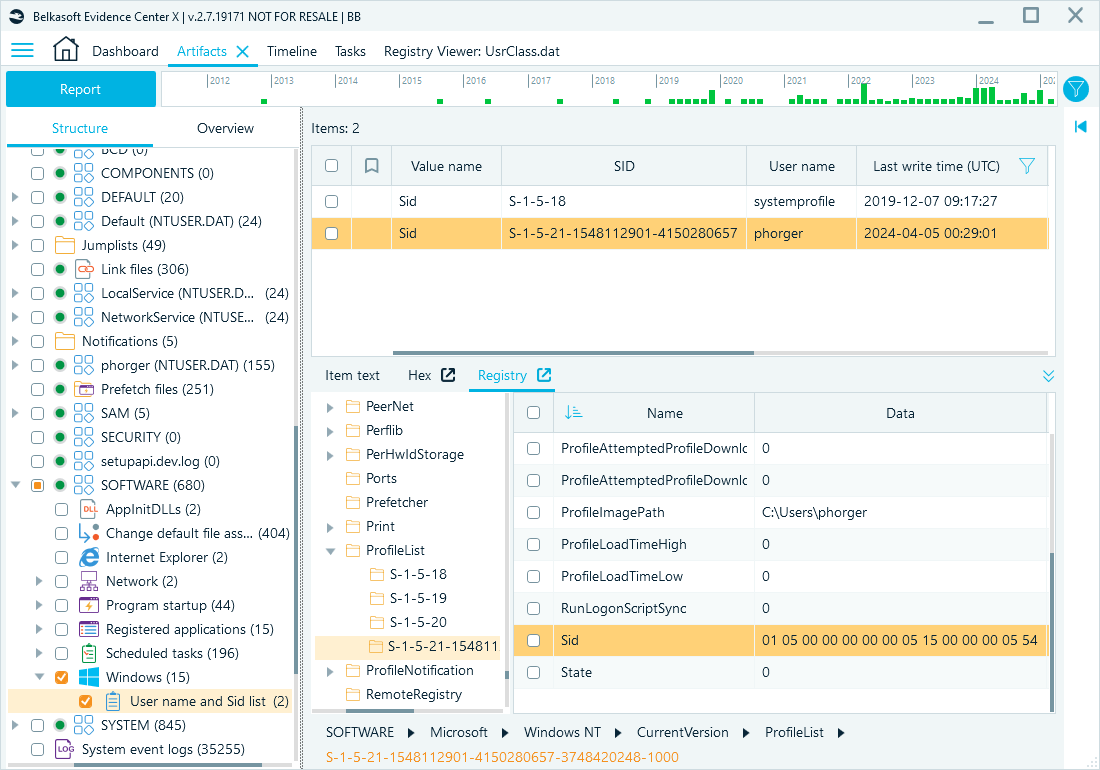Click the 2022 bar in the timeline histogram
Screen dimensions: 1100x770
click(x=864, y=94)
